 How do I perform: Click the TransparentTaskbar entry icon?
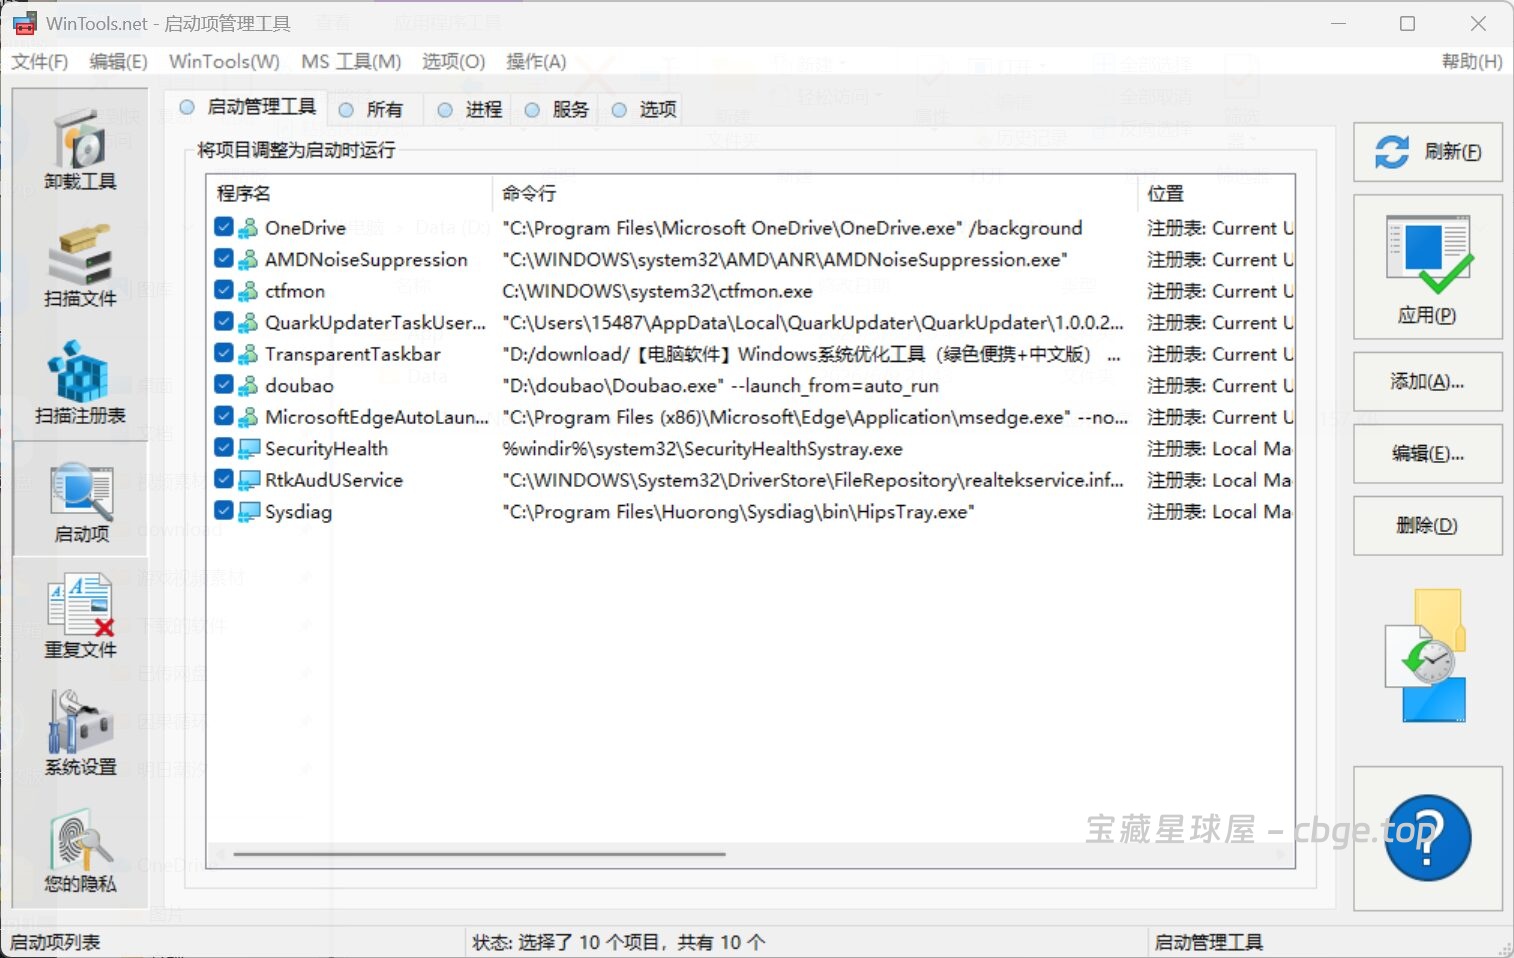(248, 354)
